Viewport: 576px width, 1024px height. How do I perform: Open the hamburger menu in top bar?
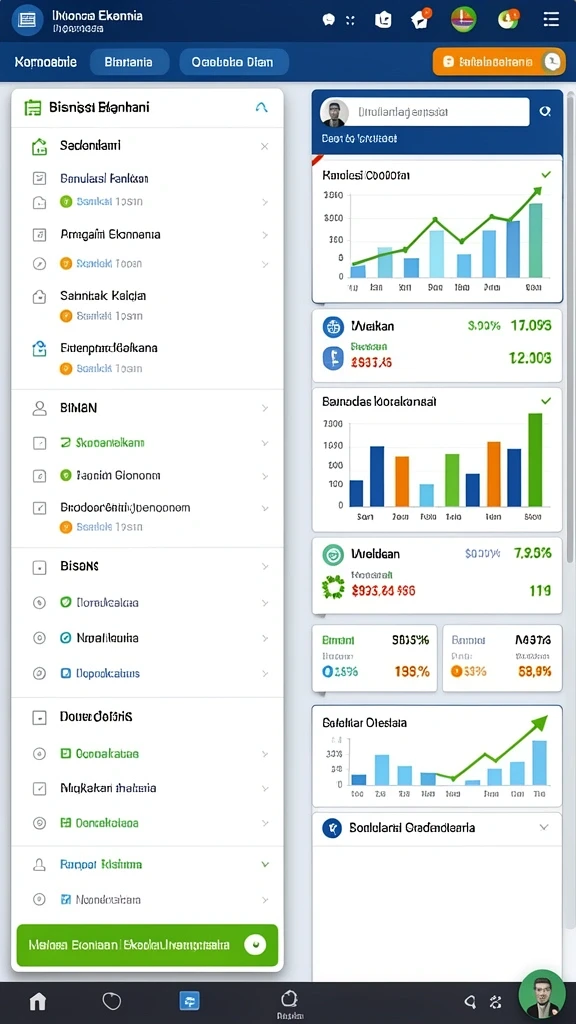point(551,19)
